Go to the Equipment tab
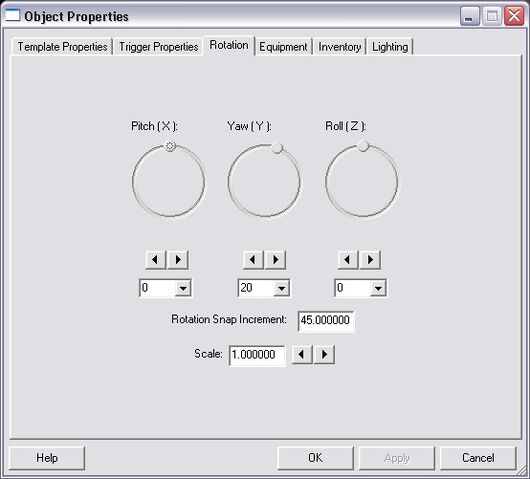530x479 pixels. pos(283,47)
